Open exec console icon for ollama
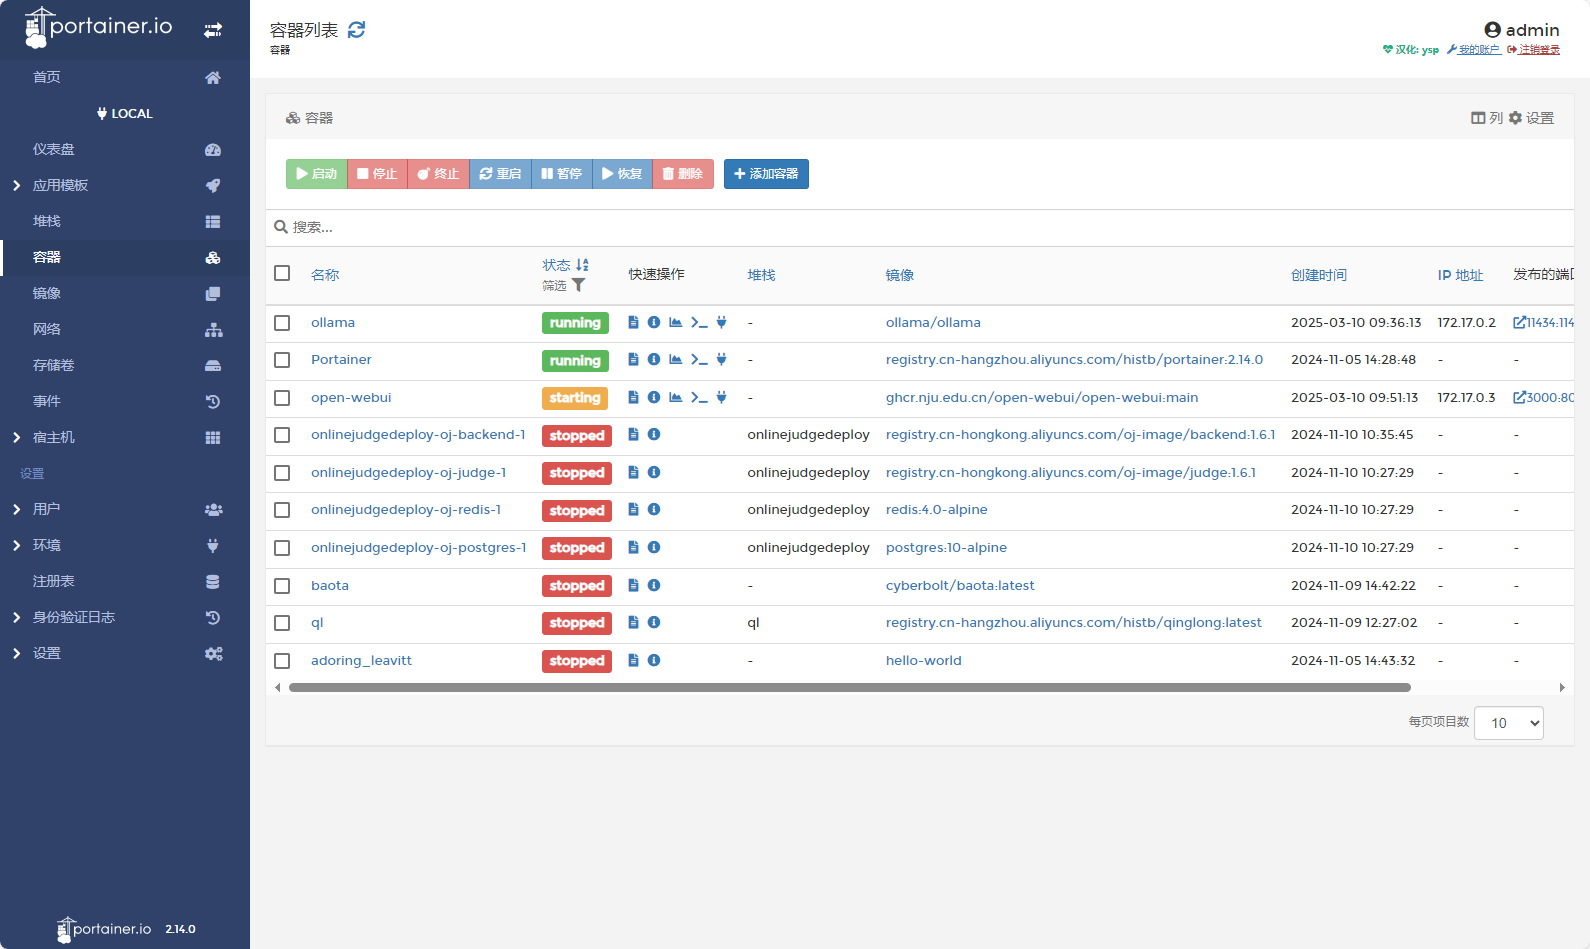Image resolution: width=1590 pixels, height=949 pixels. coord(699,322)
